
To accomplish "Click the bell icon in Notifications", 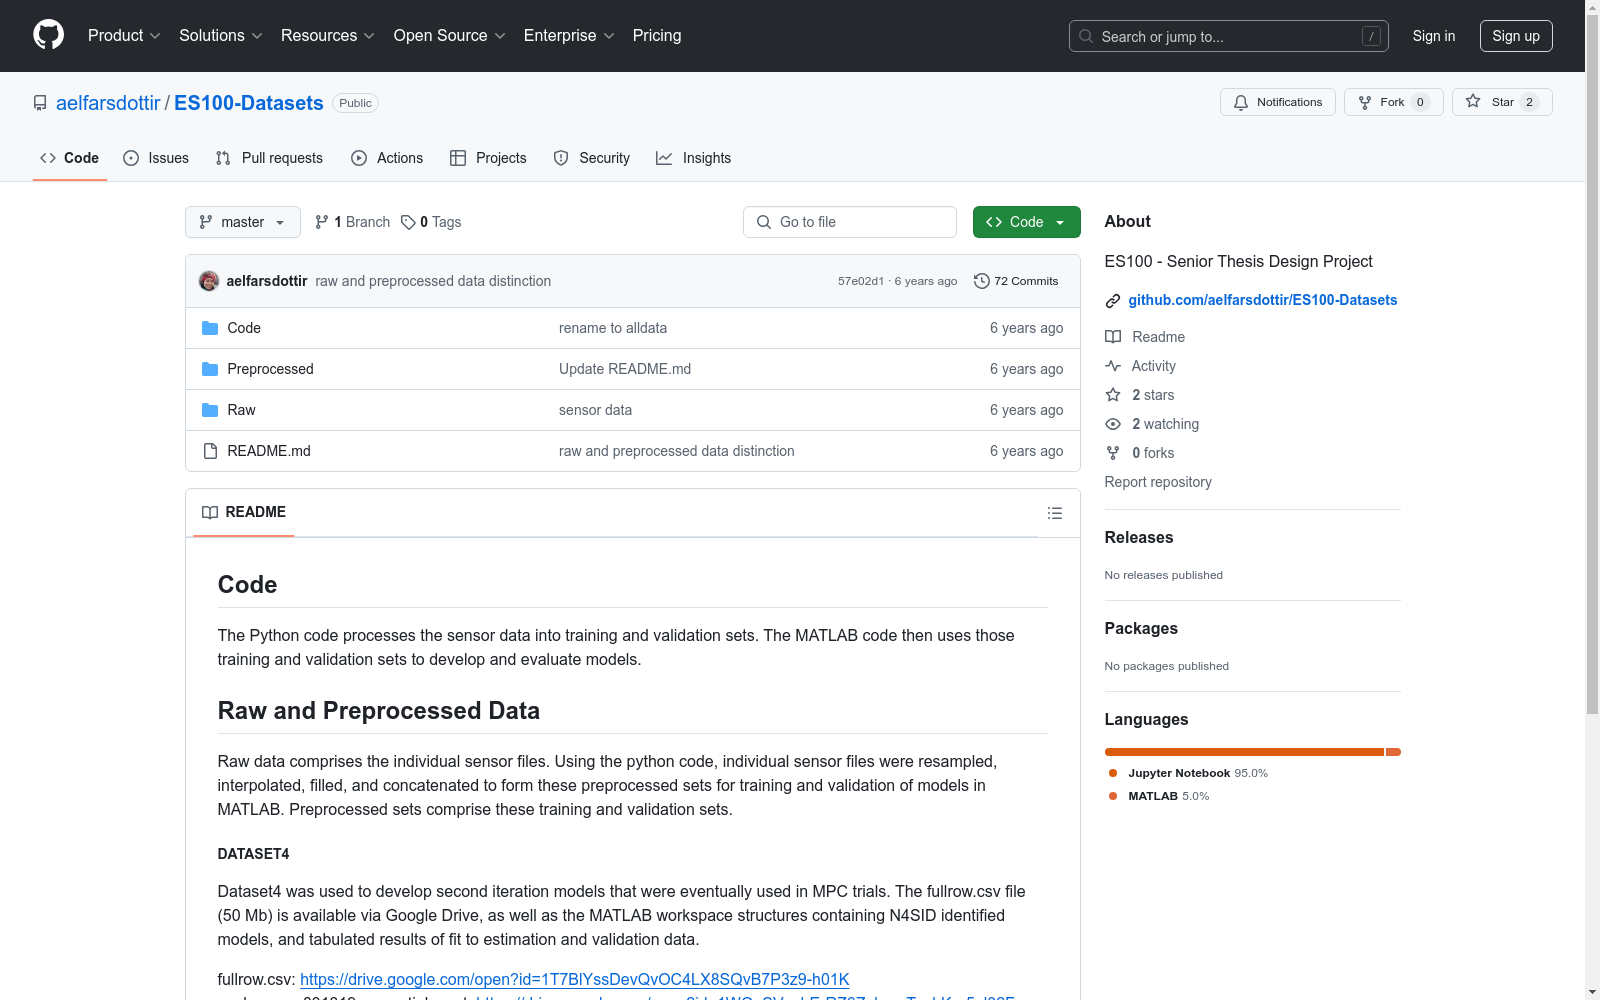I will 1241,102.
